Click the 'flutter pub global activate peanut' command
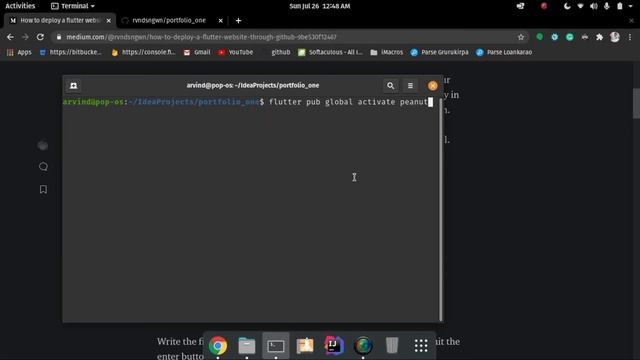The height and width of the screenshot is (360, 640). coord(348,102)
